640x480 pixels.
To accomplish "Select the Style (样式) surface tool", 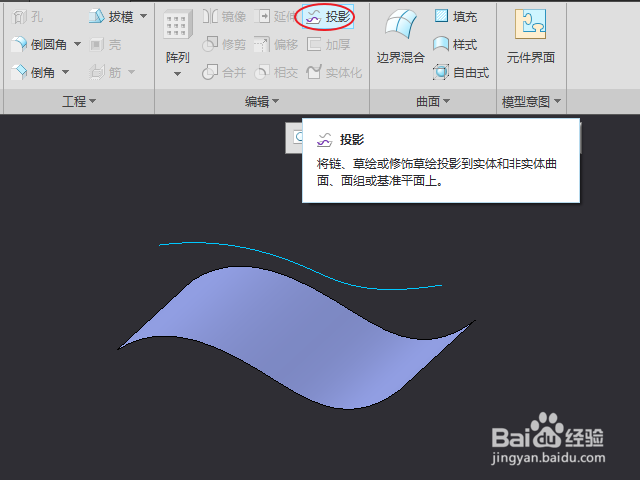I will click(x=456, y=44).
